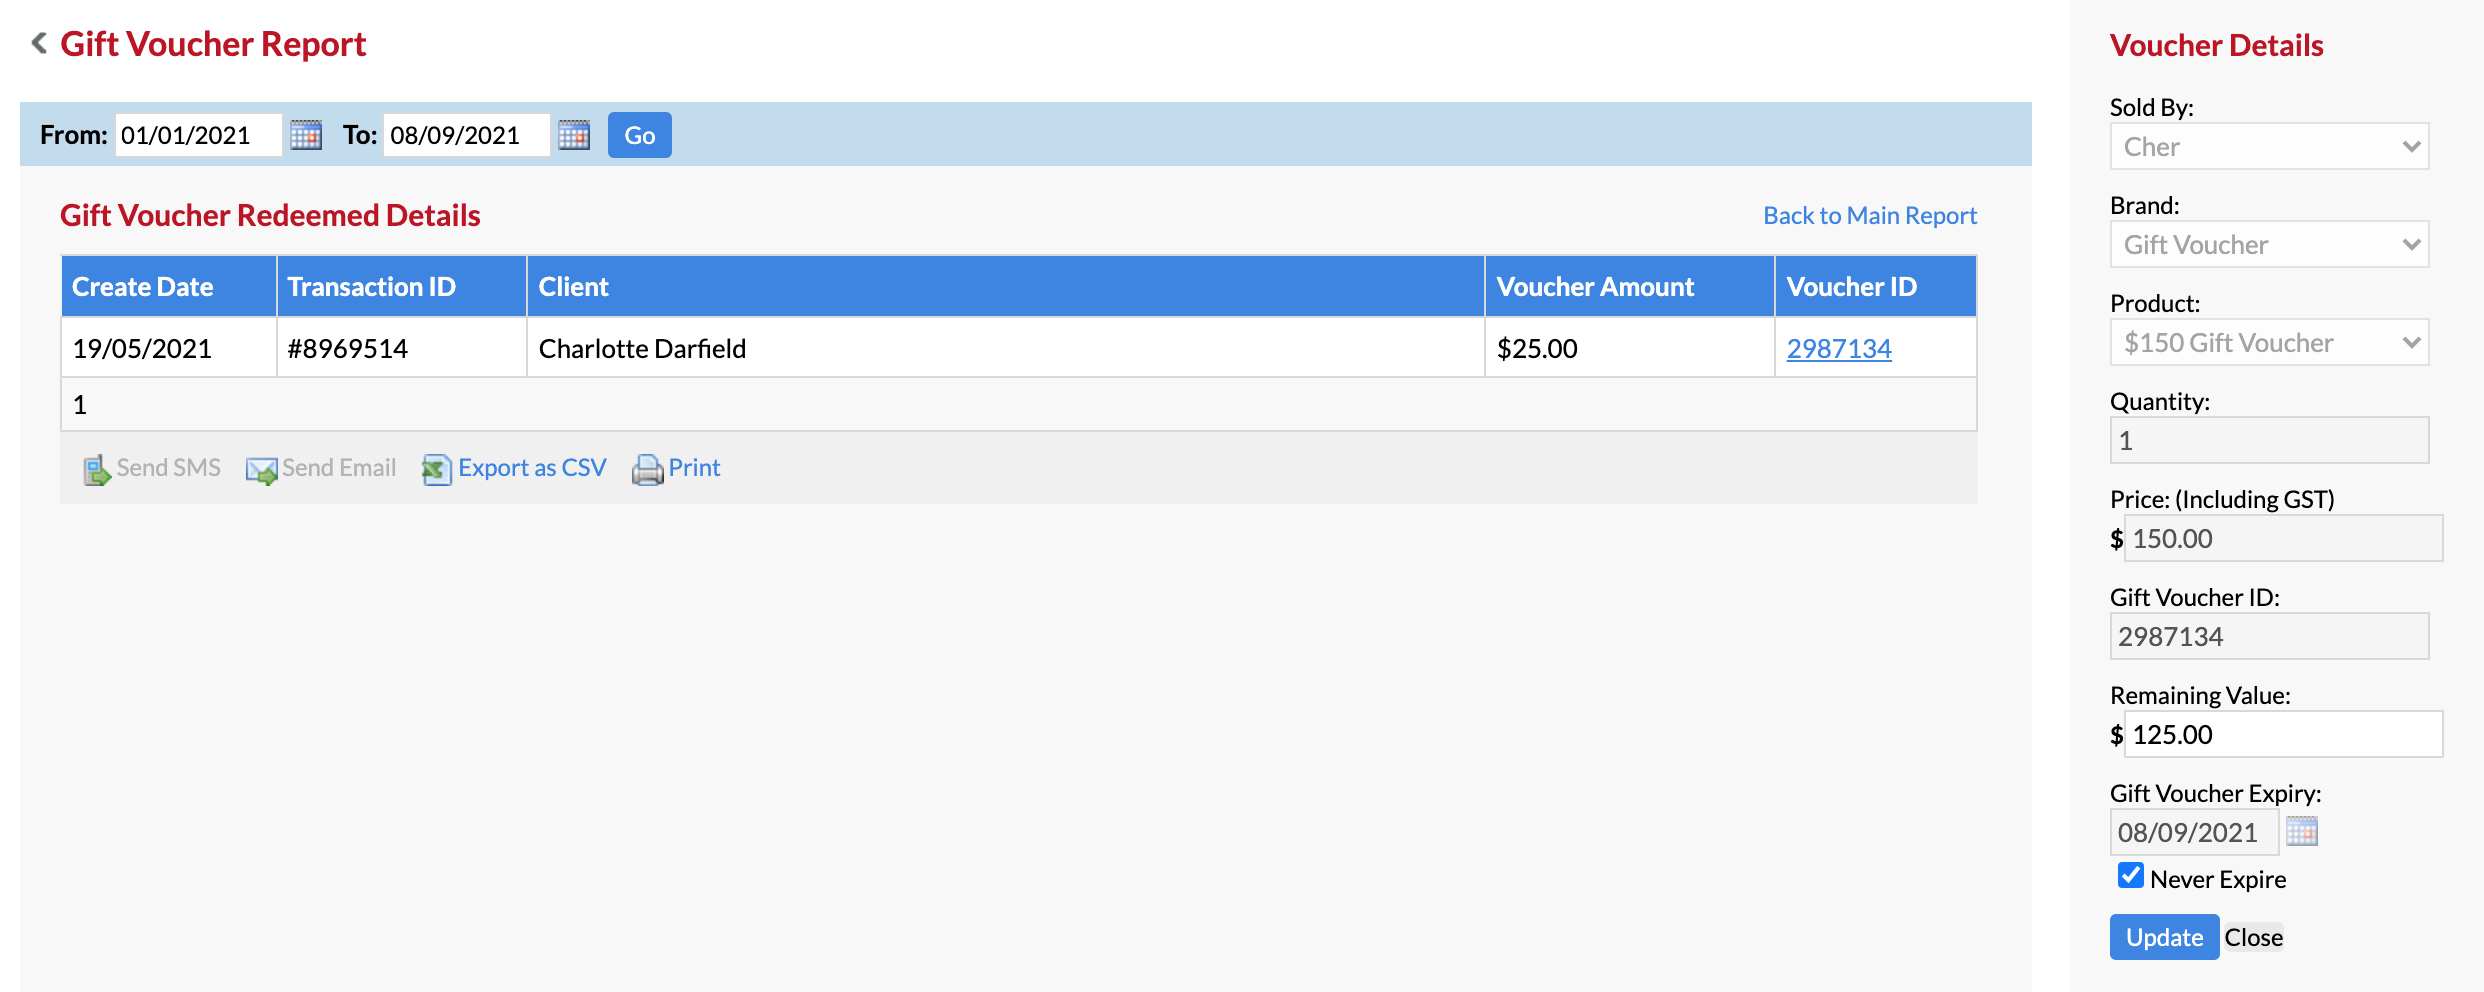Open the From date calendar icon
This screenshot has height=992, width=2484.
click(306, 135)
